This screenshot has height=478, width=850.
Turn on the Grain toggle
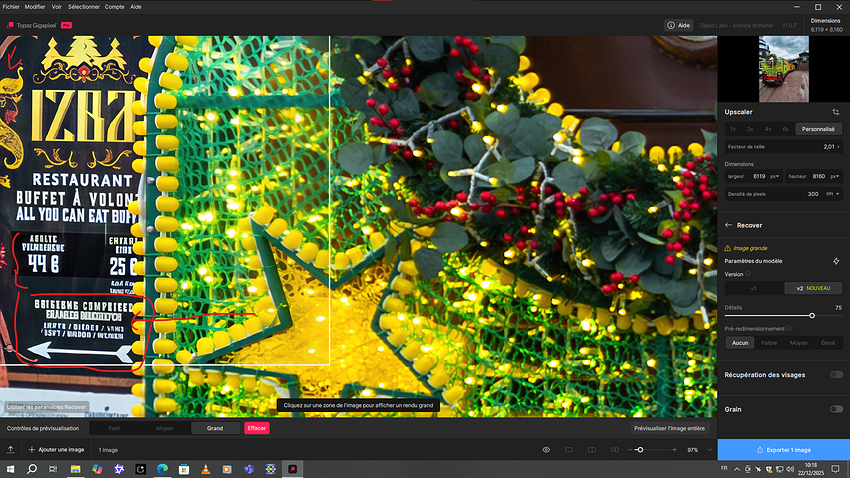(x=836, y=409)
